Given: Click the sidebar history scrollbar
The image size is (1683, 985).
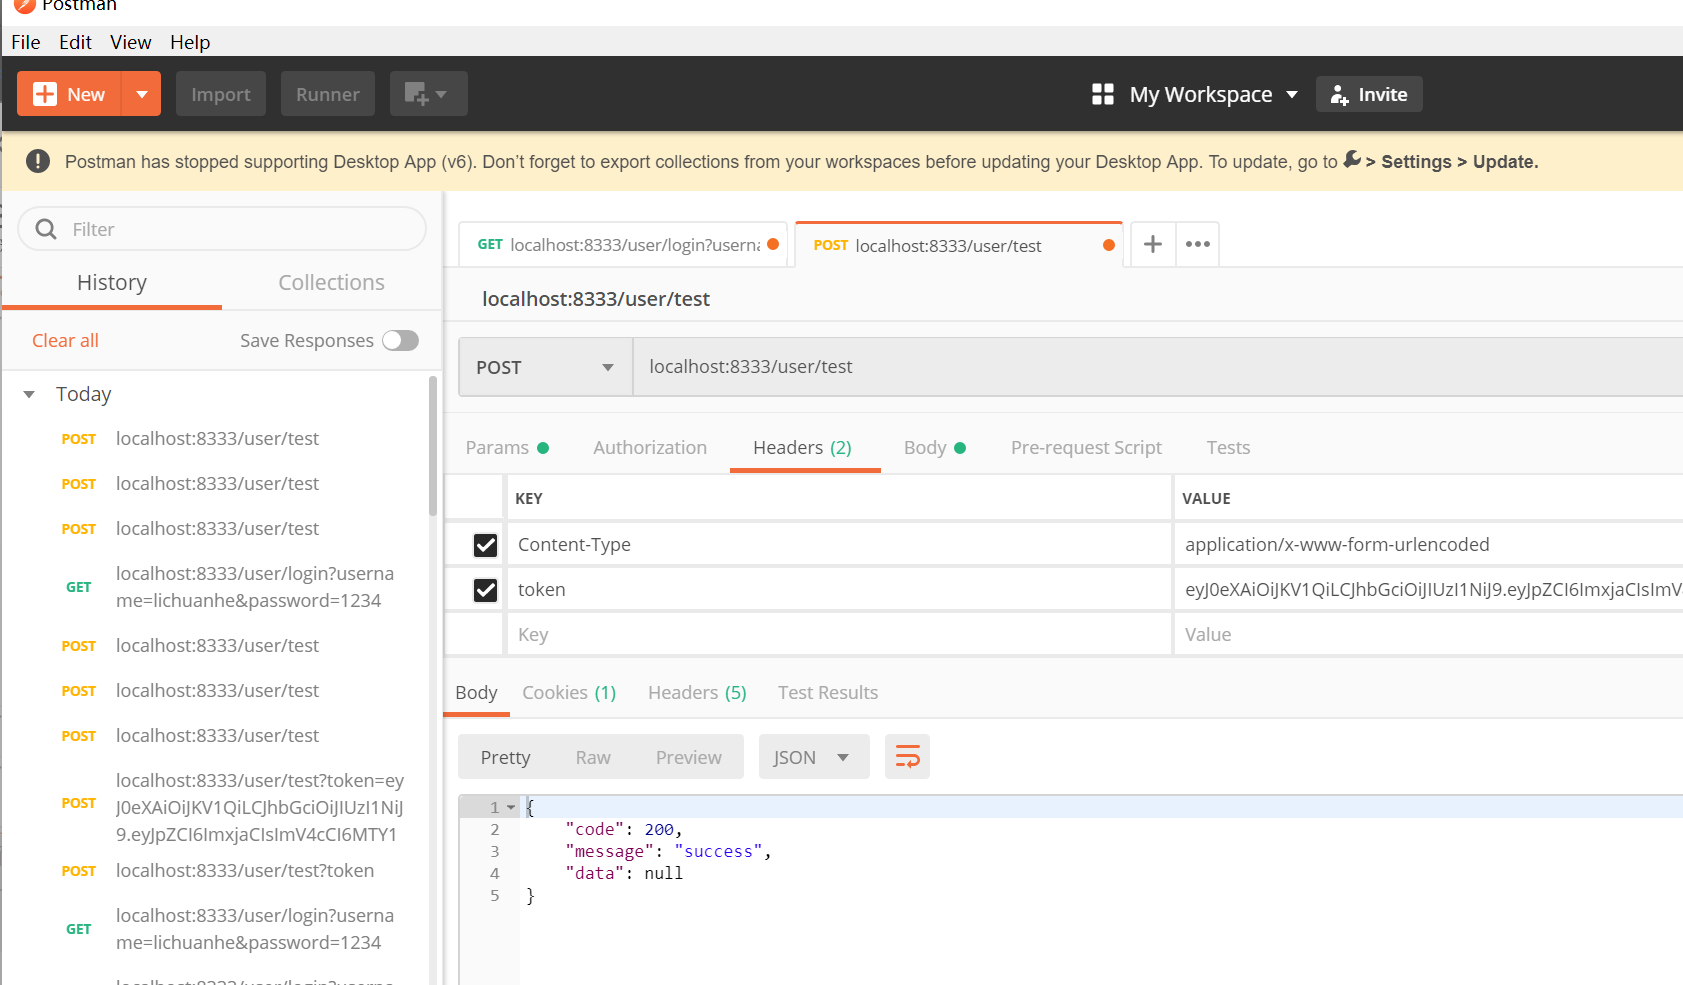Looking at the screenshot, I should 433,446.
